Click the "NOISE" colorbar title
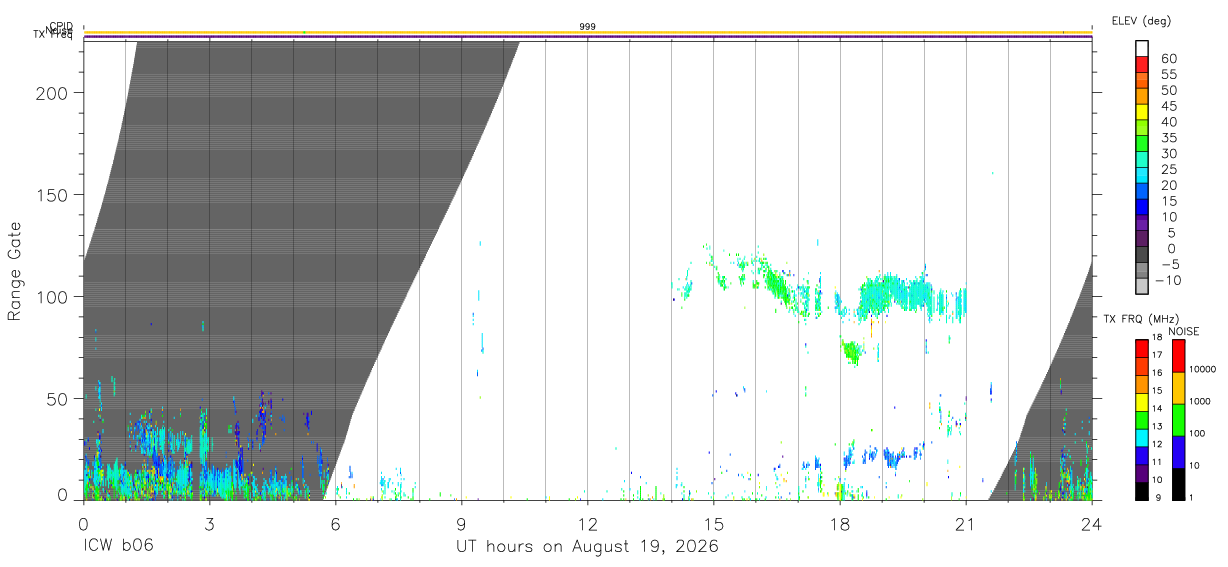The image size is (1228, 567). (1183, 331)
